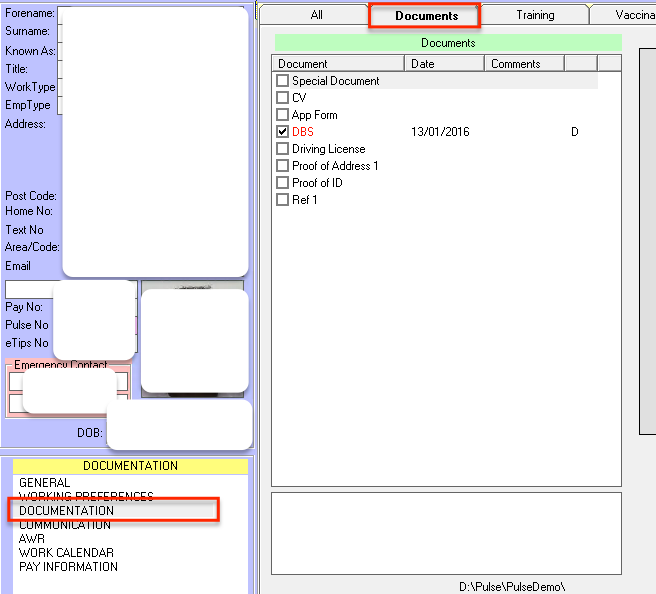
Task: Select GENERAL in the section list
Action: coord(45,483)
